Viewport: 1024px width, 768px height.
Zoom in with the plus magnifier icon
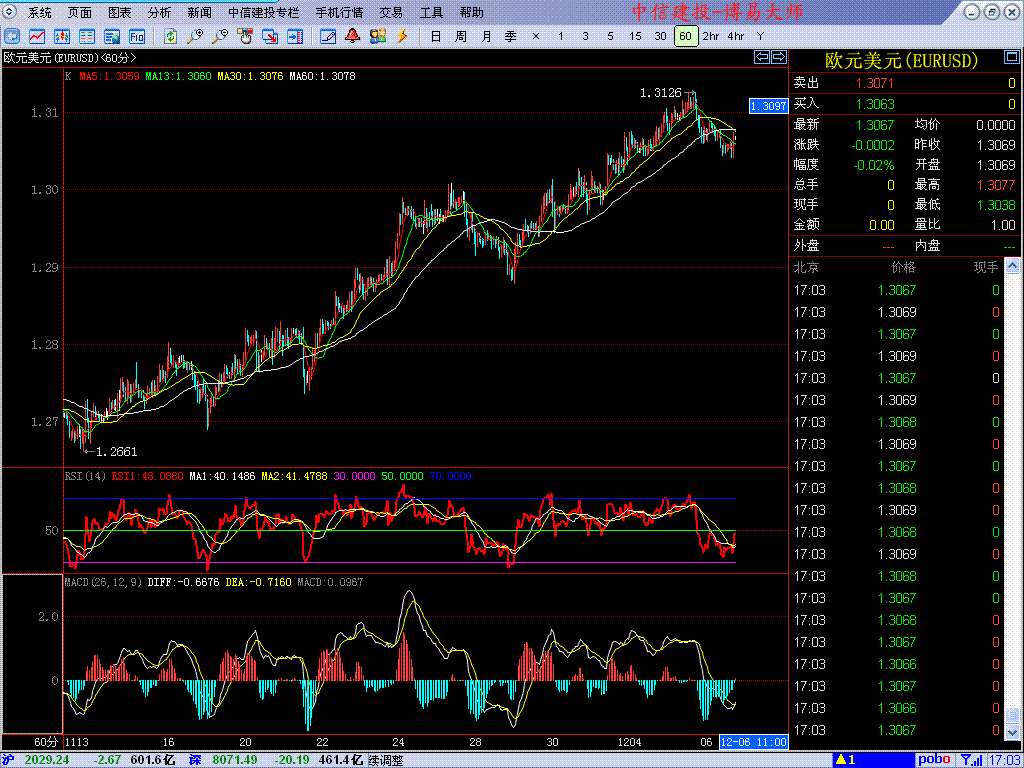pos(195,36)
